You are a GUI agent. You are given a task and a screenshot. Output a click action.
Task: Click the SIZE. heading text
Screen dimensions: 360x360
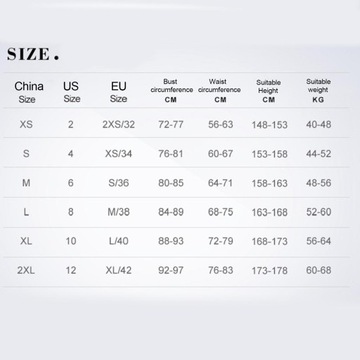click(x=33, y=54)
